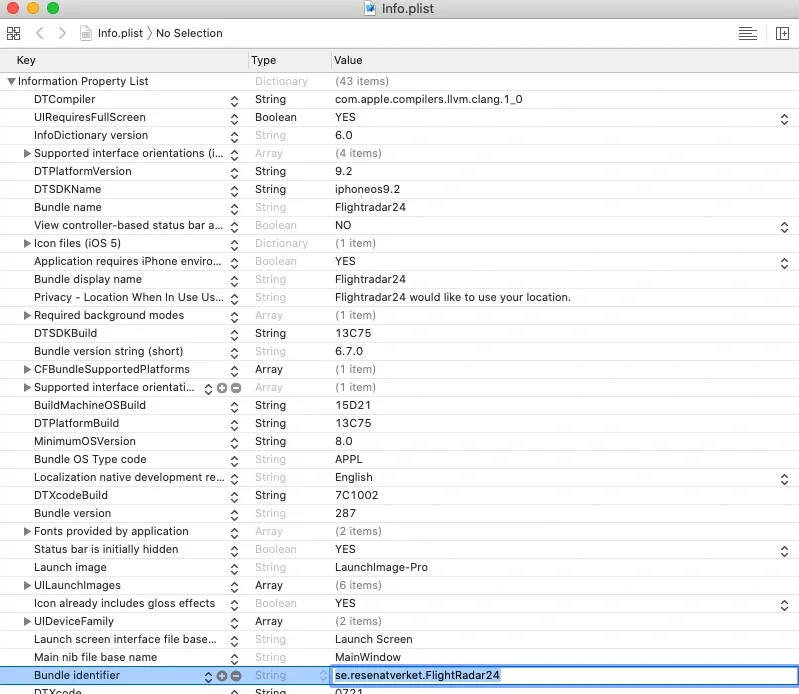Select the Launch image value LaunchImage-Pro

(x=381, y=567)
